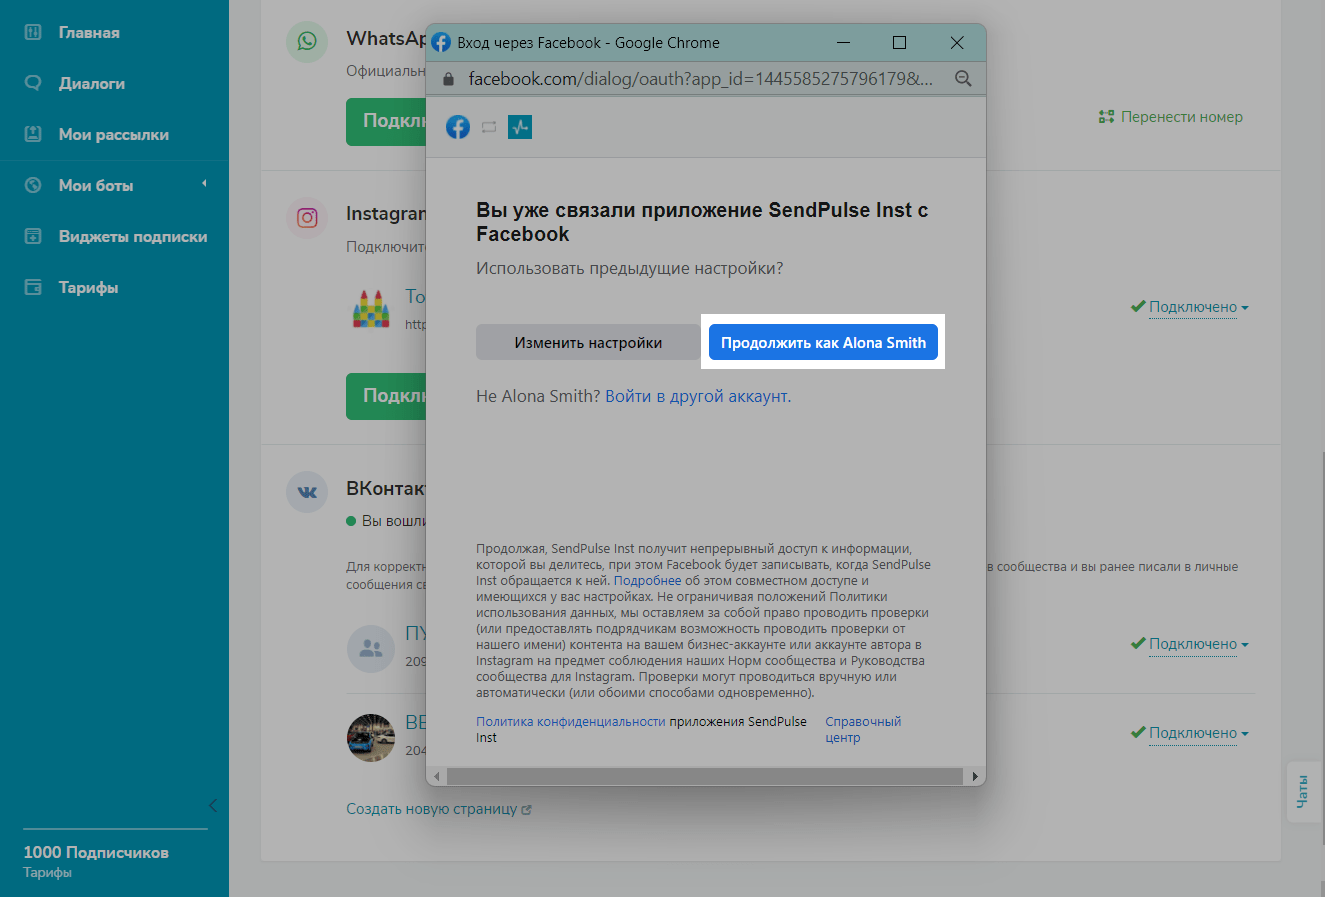Maximize the Facebook login popup window

[899, 43]
